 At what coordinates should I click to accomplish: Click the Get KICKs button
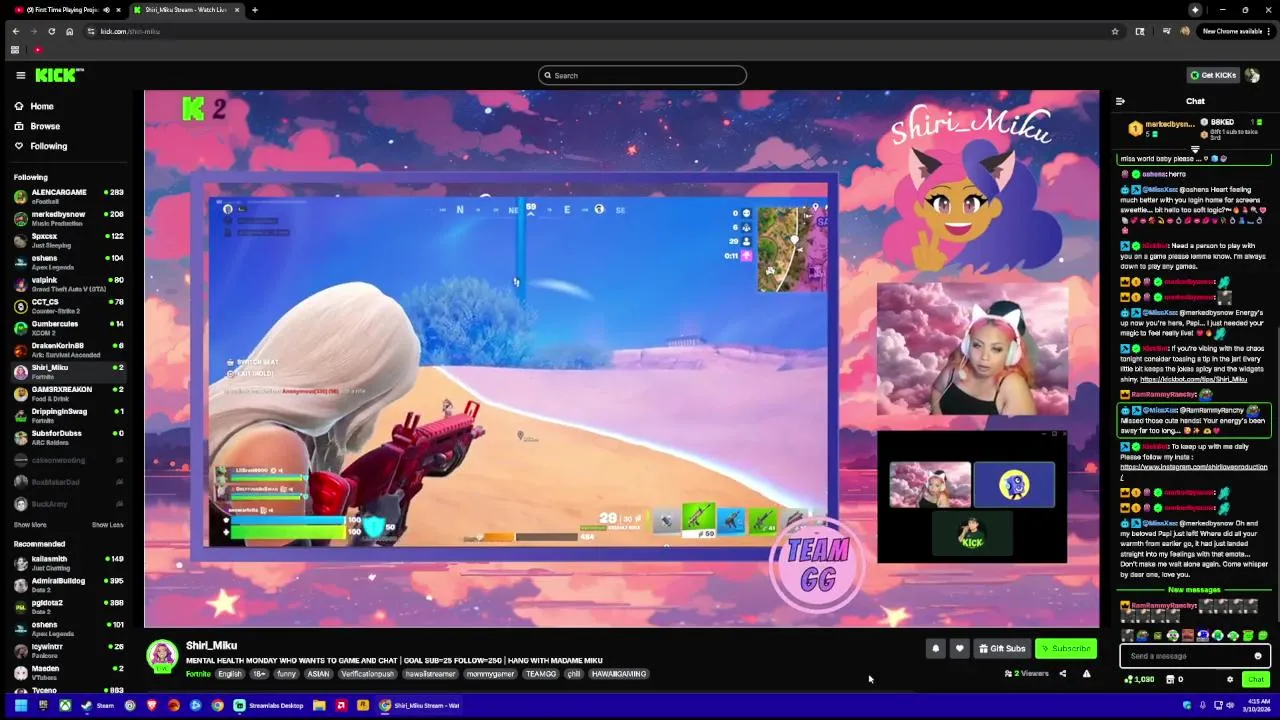pyautogui.click(x=1213, y=75)
